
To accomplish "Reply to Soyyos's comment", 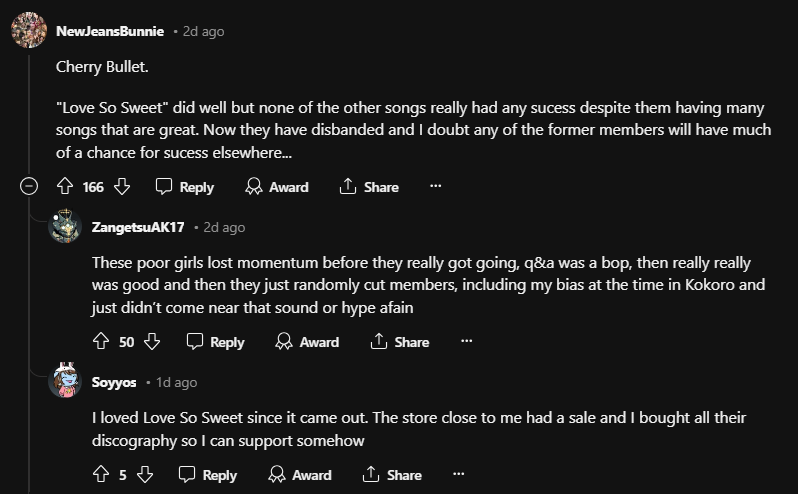I will (208, 475).
